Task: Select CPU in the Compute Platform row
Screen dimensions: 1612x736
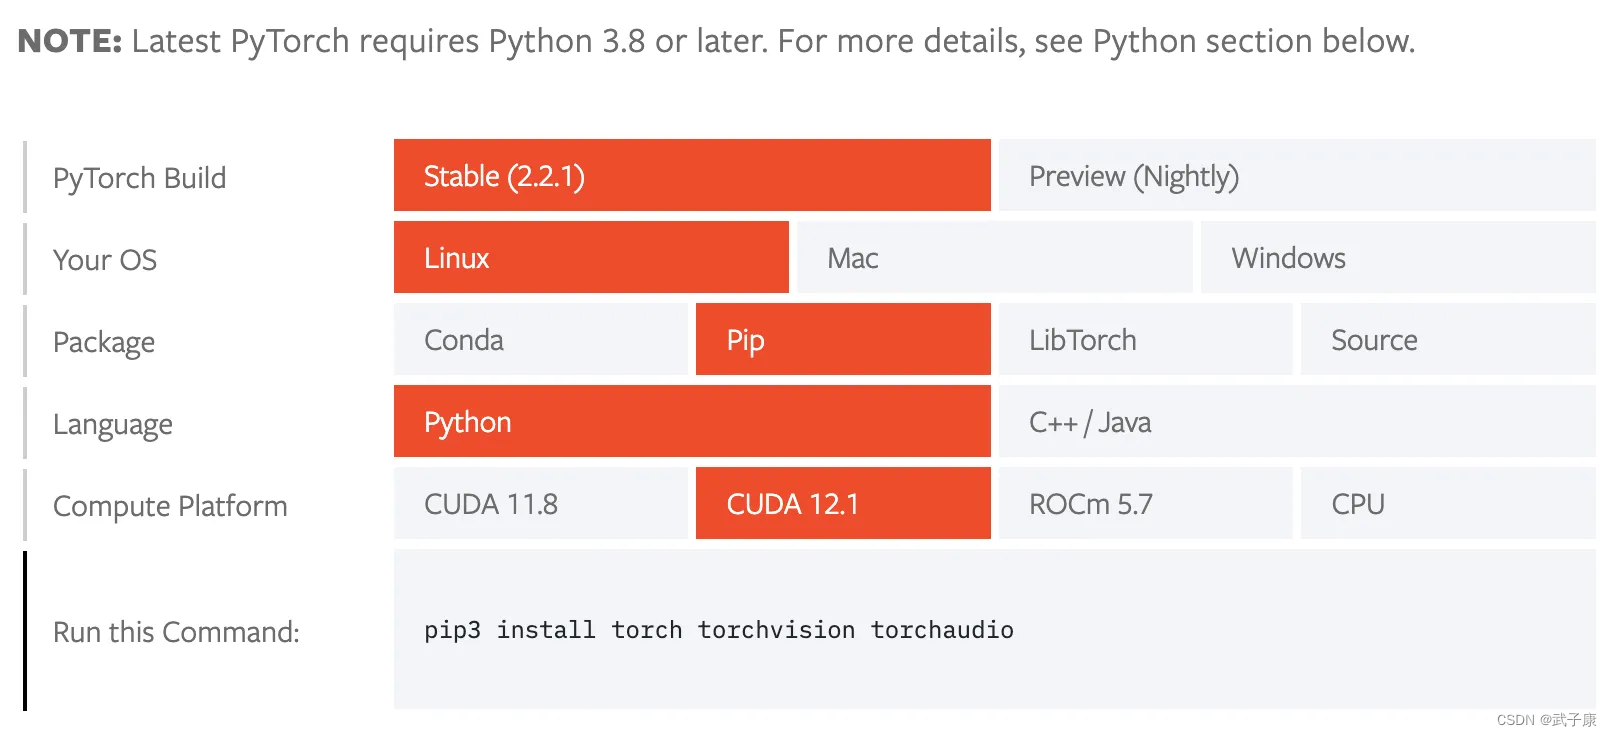Action: tap(1446, 504)
